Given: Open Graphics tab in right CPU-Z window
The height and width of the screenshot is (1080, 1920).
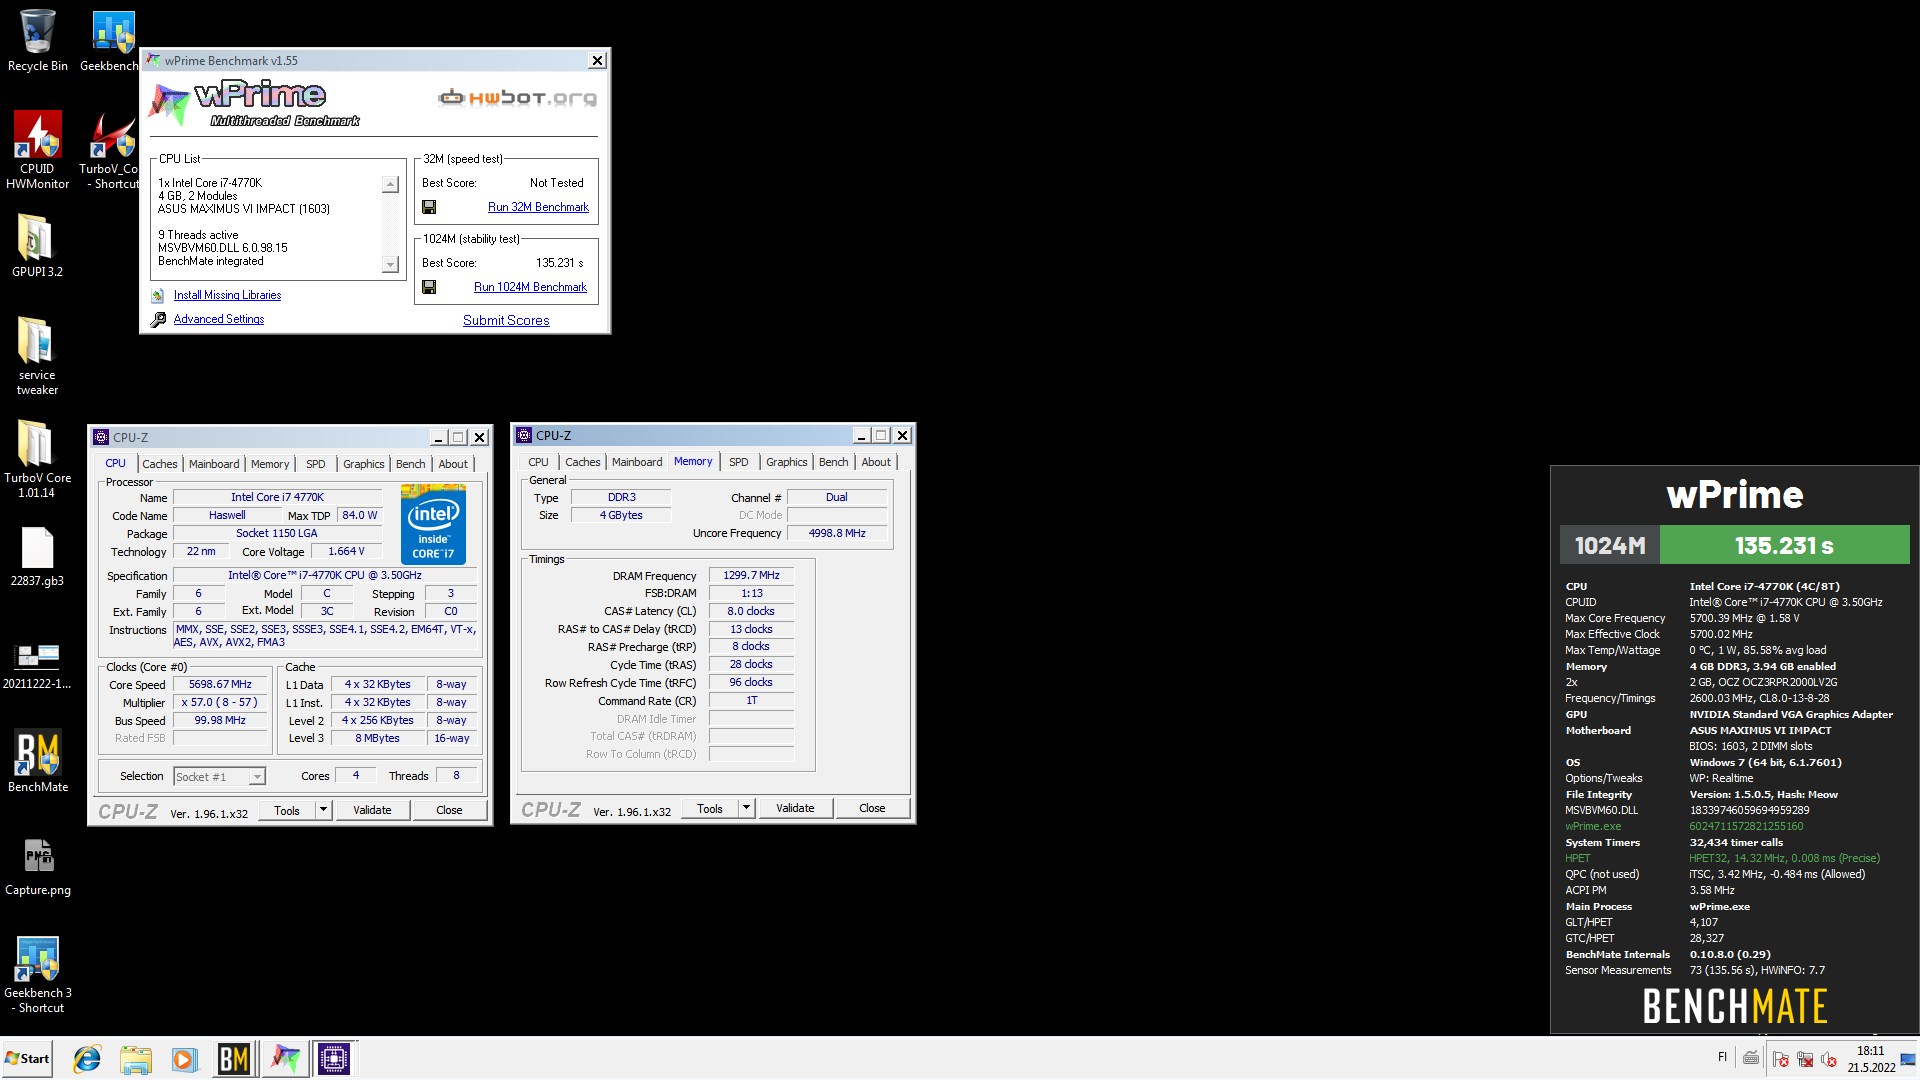Looking at the screenshot, I should (786, 462).
